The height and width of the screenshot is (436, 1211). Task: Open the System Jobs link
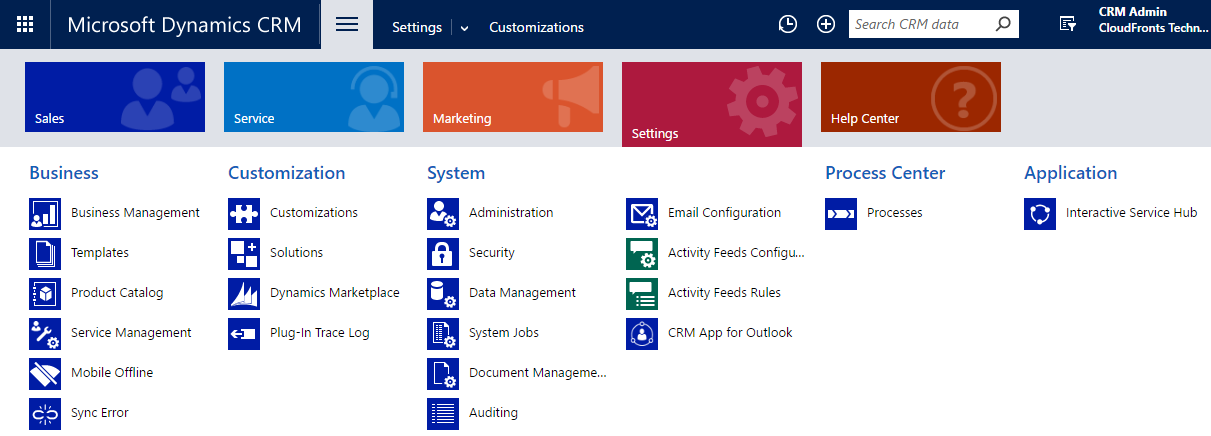(x=504, y=333)
